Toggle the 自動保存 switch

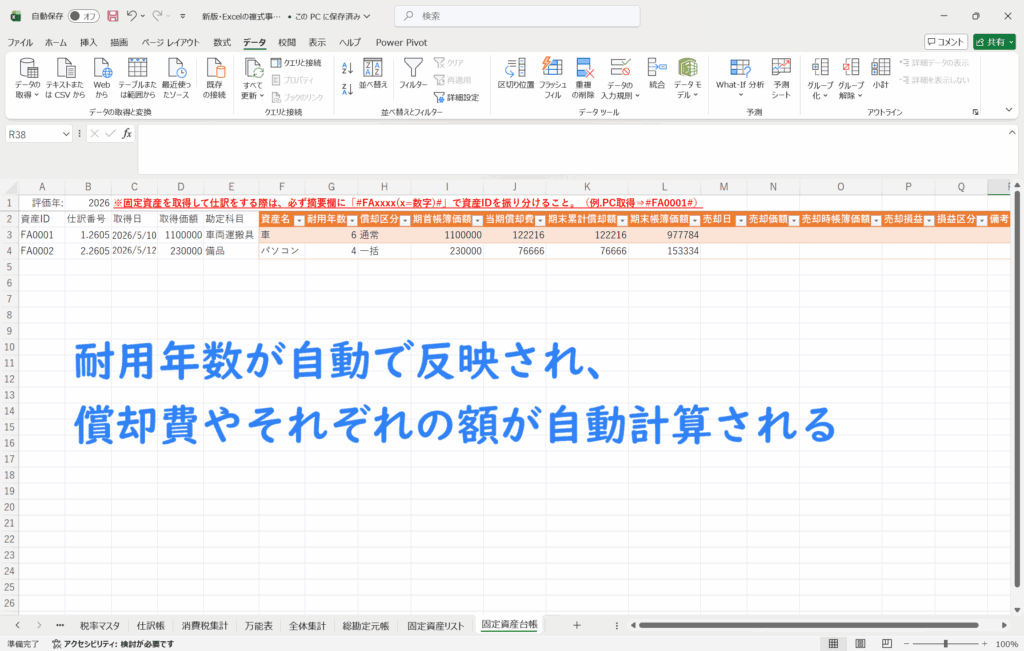84,16
